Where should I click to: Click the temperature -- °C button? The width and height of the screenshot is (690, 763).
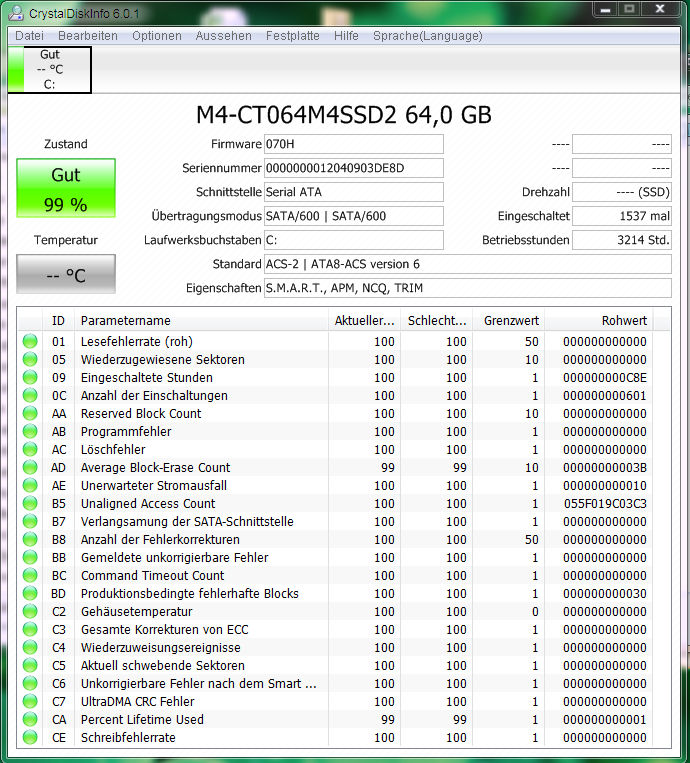point(66,274)
